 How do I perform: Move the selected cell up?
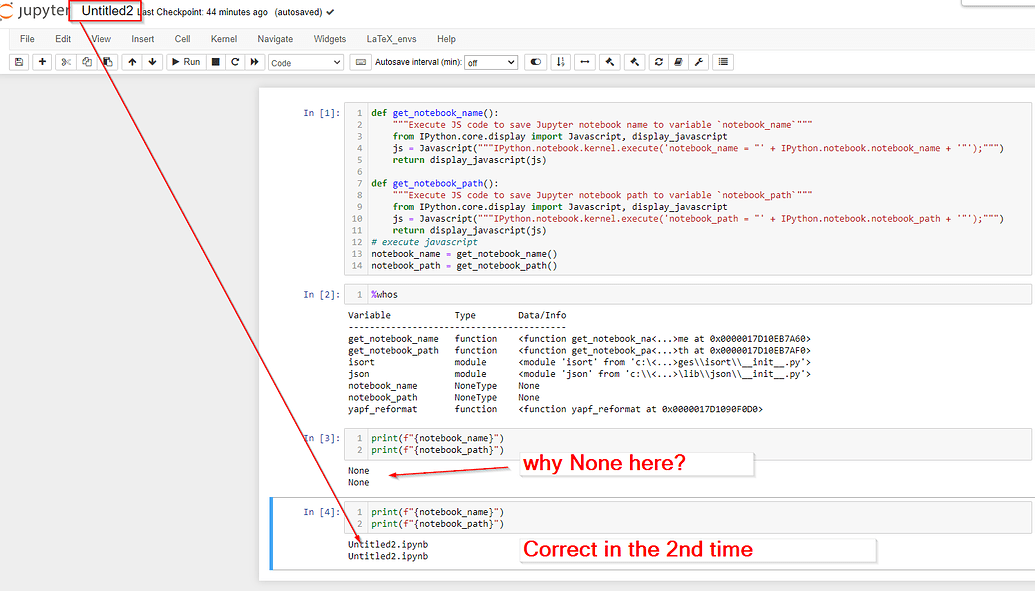[x=131, y=62]
